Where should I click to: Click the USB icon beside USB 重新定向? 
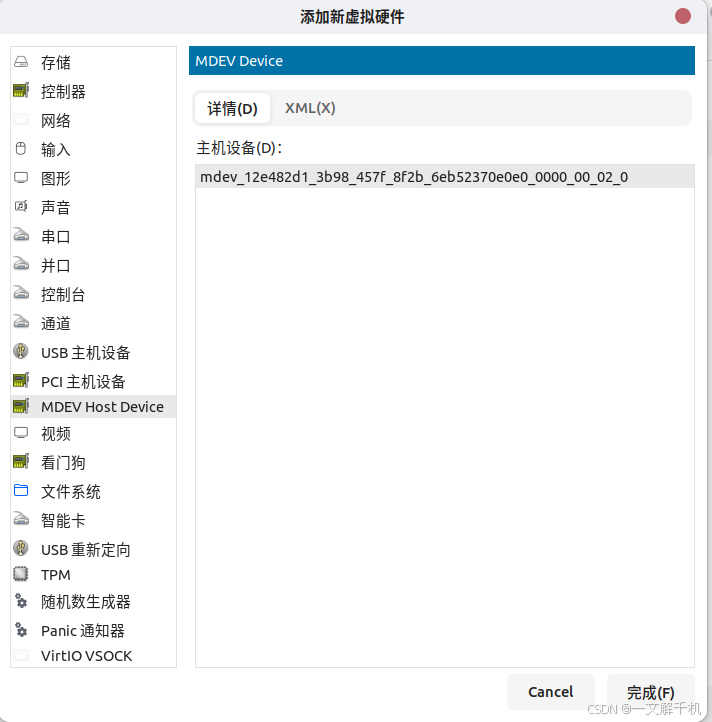click(x=21, y=548)
